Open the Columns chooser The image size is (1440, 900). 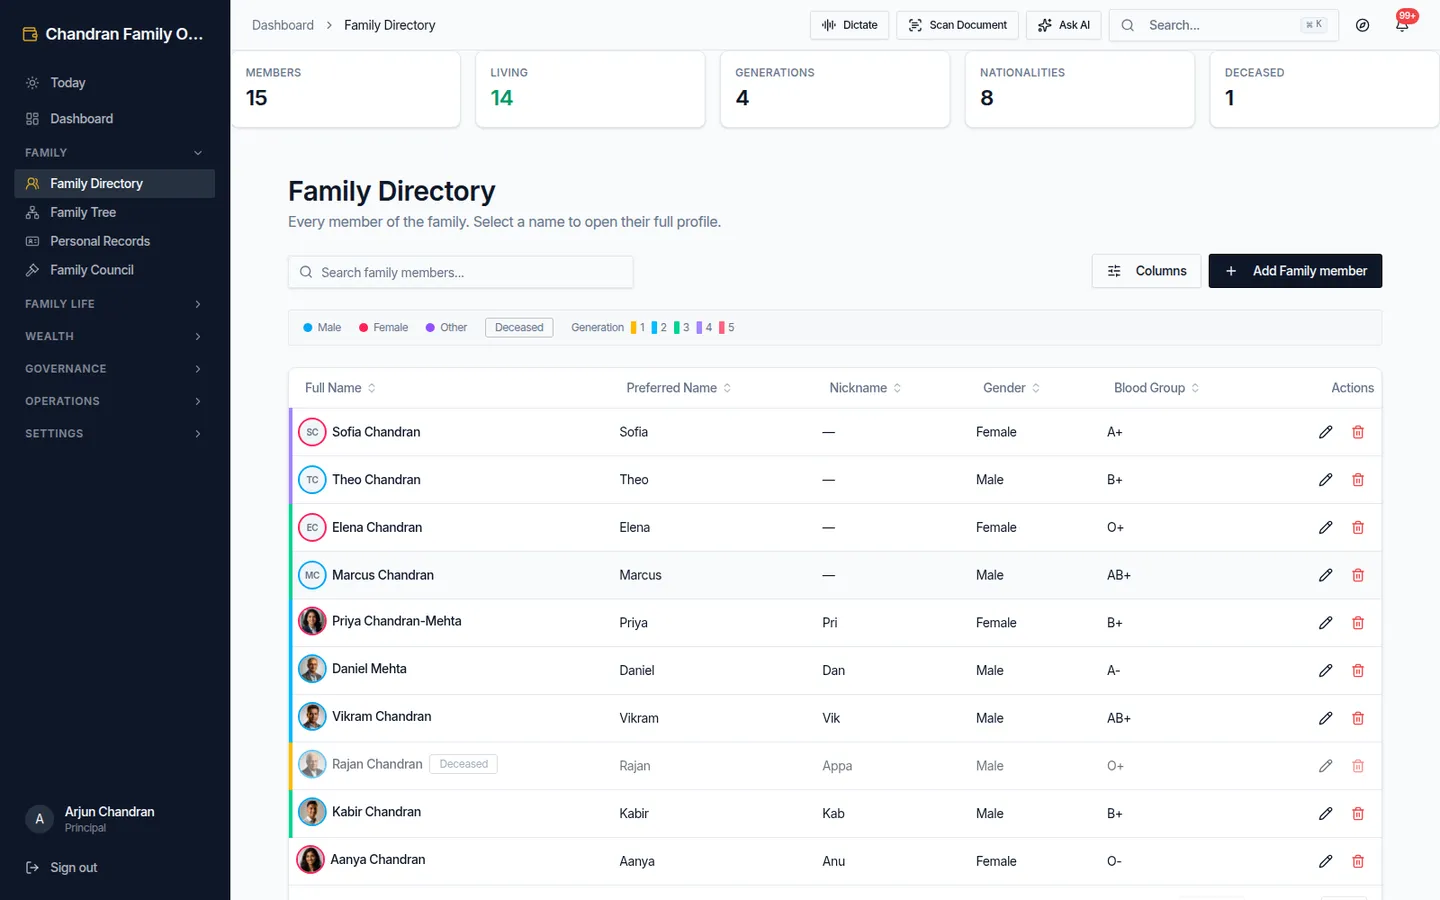1146,271
